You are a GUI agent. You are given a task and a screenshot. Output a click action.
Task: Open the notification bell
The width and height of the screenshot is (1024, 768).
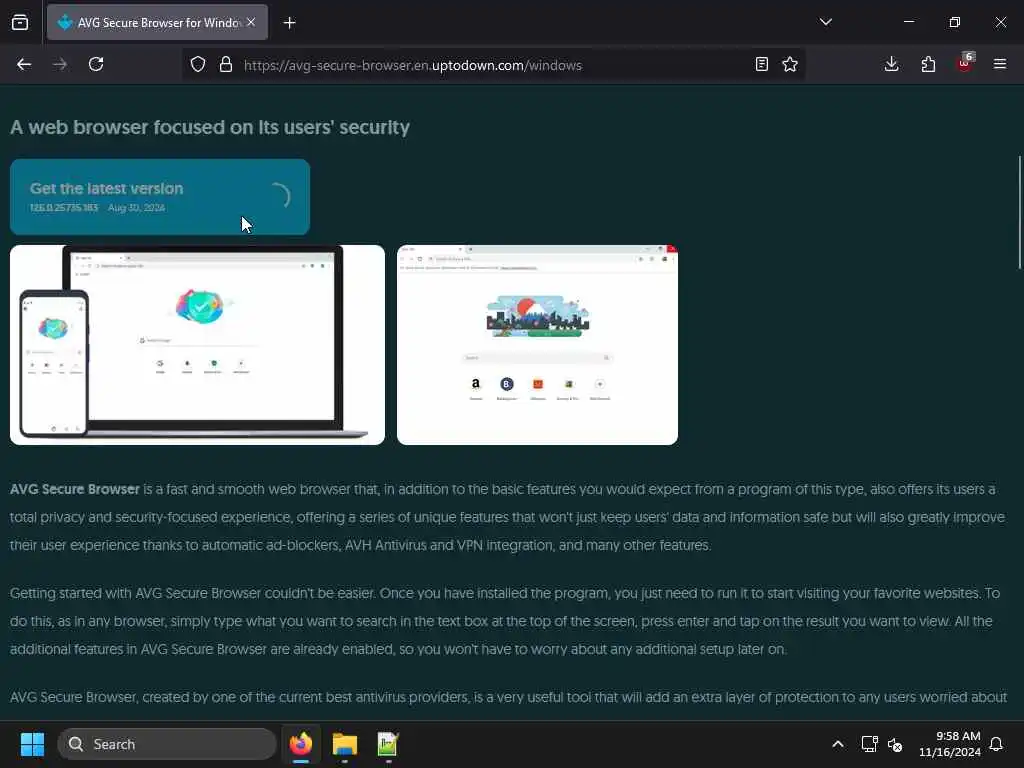pyautogui.click(x=996, y=744)
